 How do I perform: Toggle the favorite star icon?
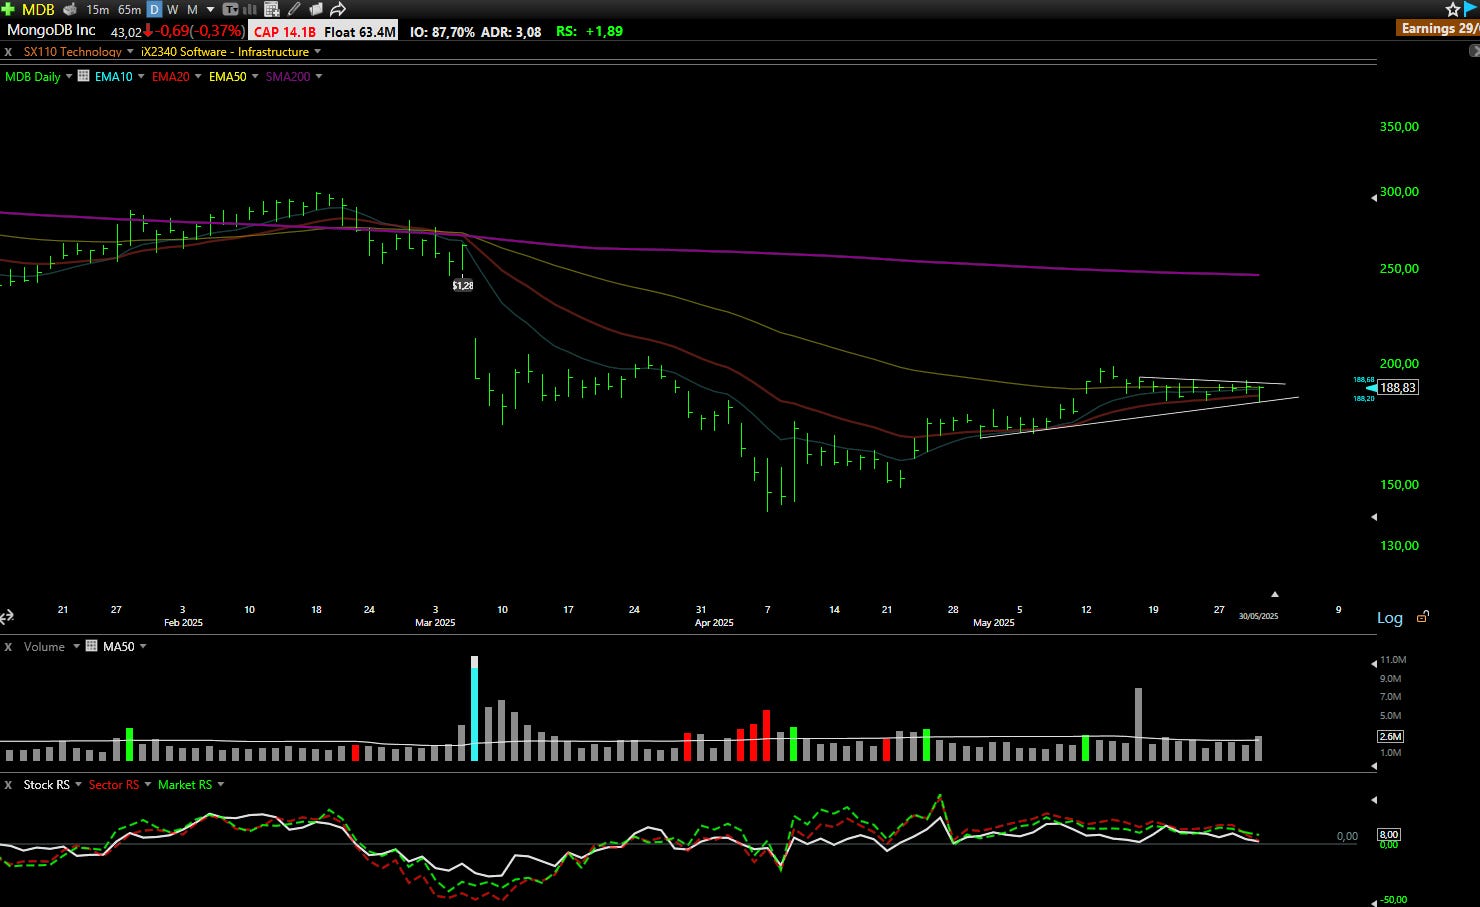(1453, 9)
